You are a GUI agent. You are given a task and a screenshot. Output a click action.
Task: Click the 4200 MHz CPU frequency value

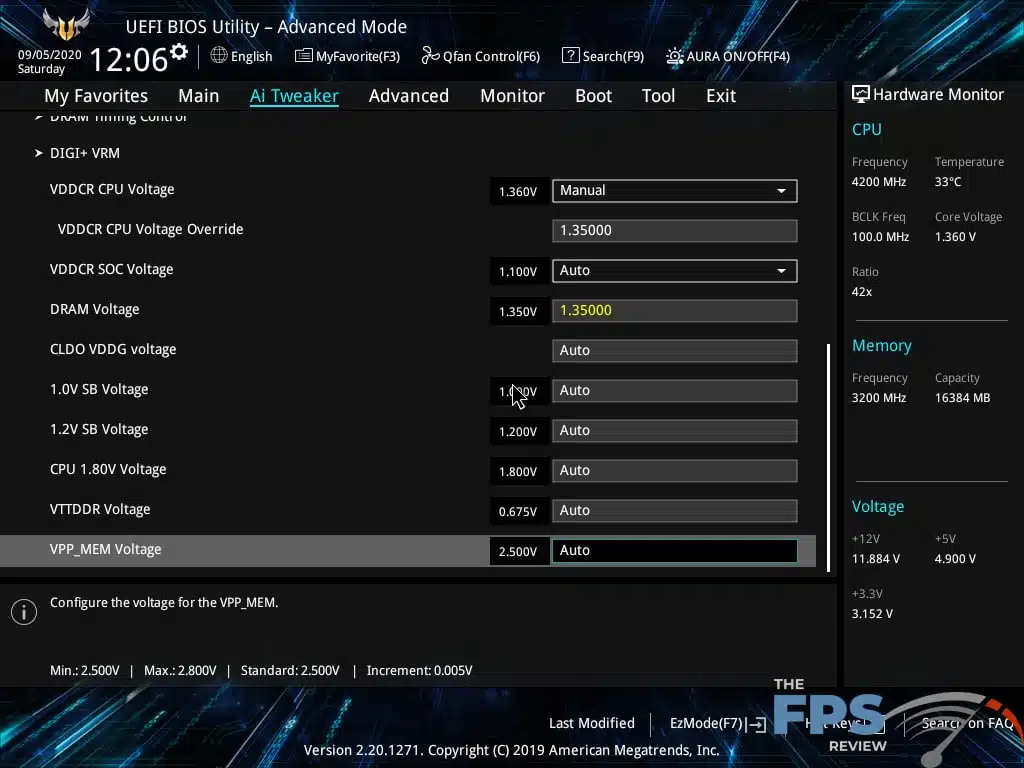click(x=878, y=182)
